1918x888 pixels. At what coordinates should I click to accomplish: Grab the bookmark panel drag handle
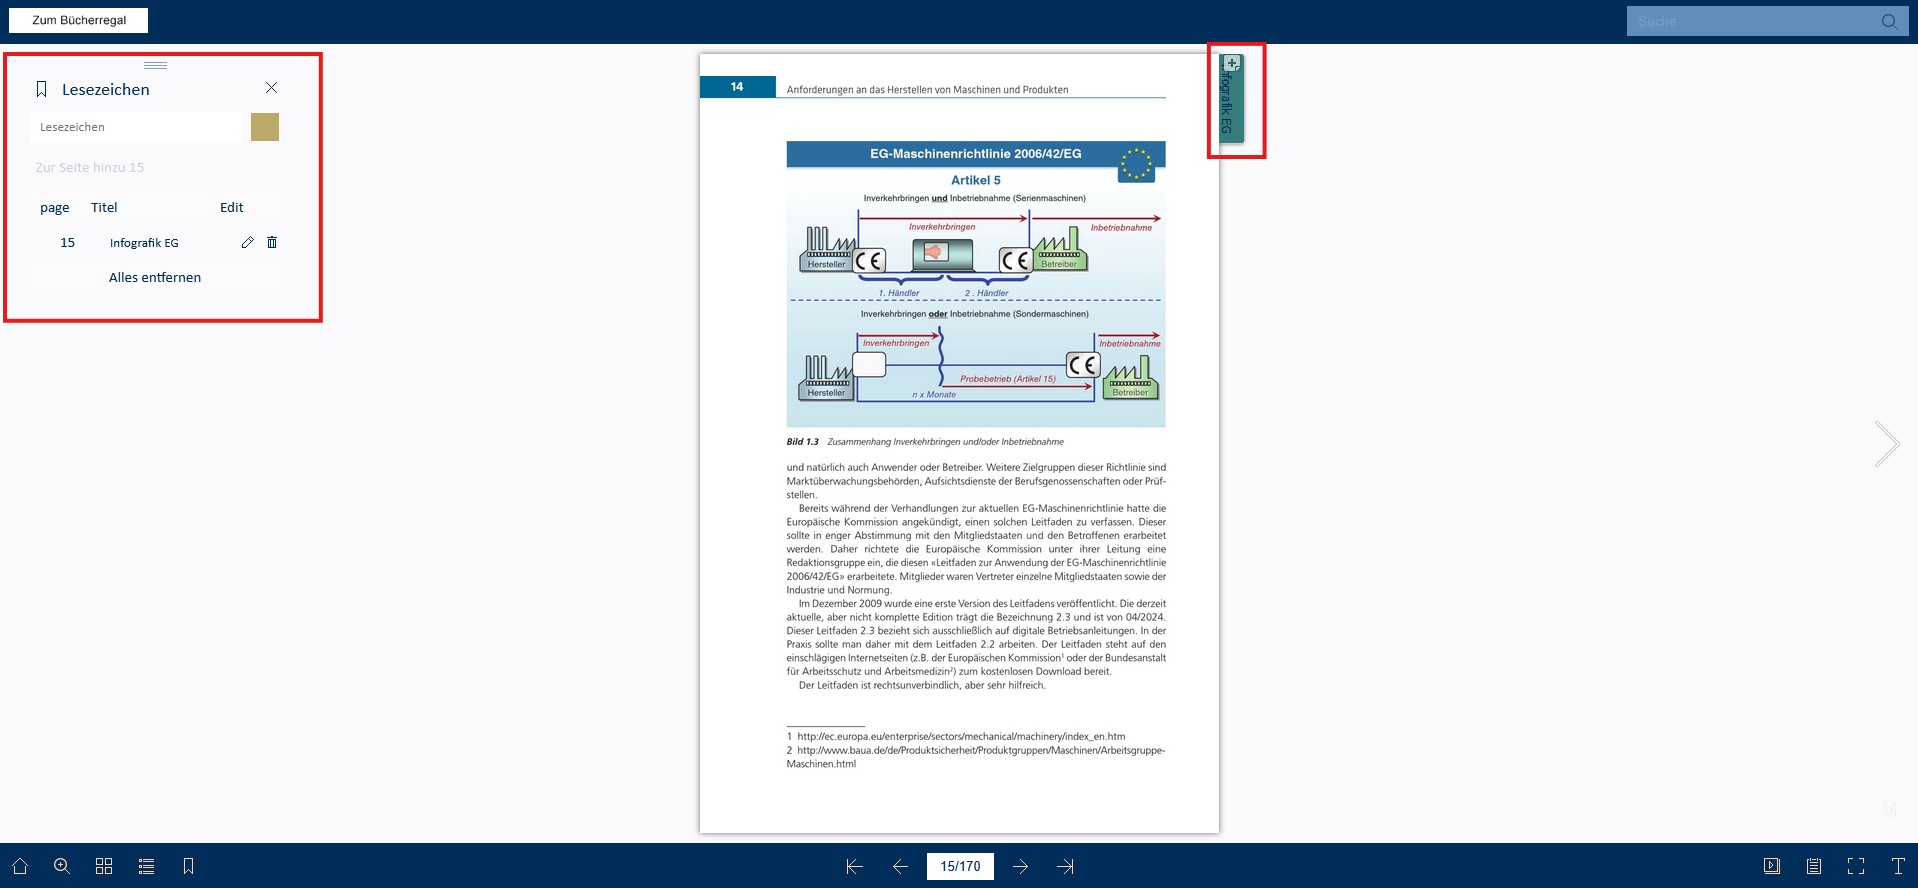(155, 65)
